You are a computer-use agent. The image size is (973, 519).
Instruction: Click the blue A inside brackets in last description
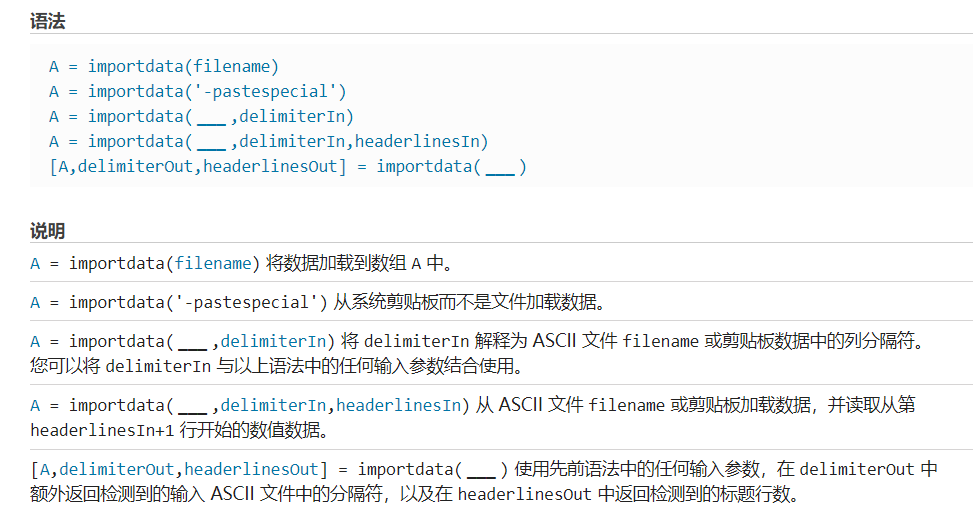pos(45,470)
